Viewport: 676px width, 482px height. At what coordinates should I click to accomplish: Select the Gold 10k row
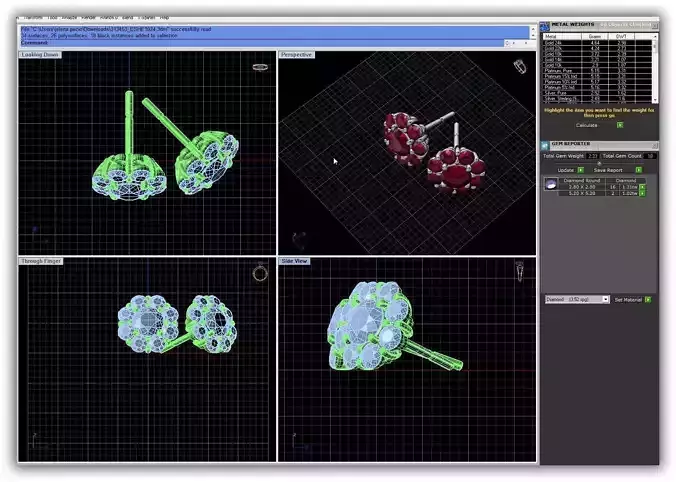coord(598,65)
